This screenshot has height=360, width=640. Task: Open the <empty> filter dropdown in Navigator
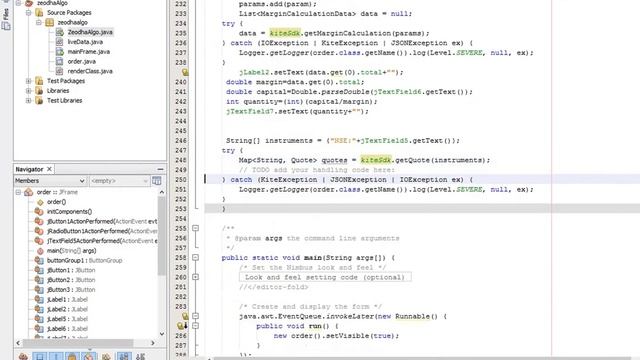119,180
